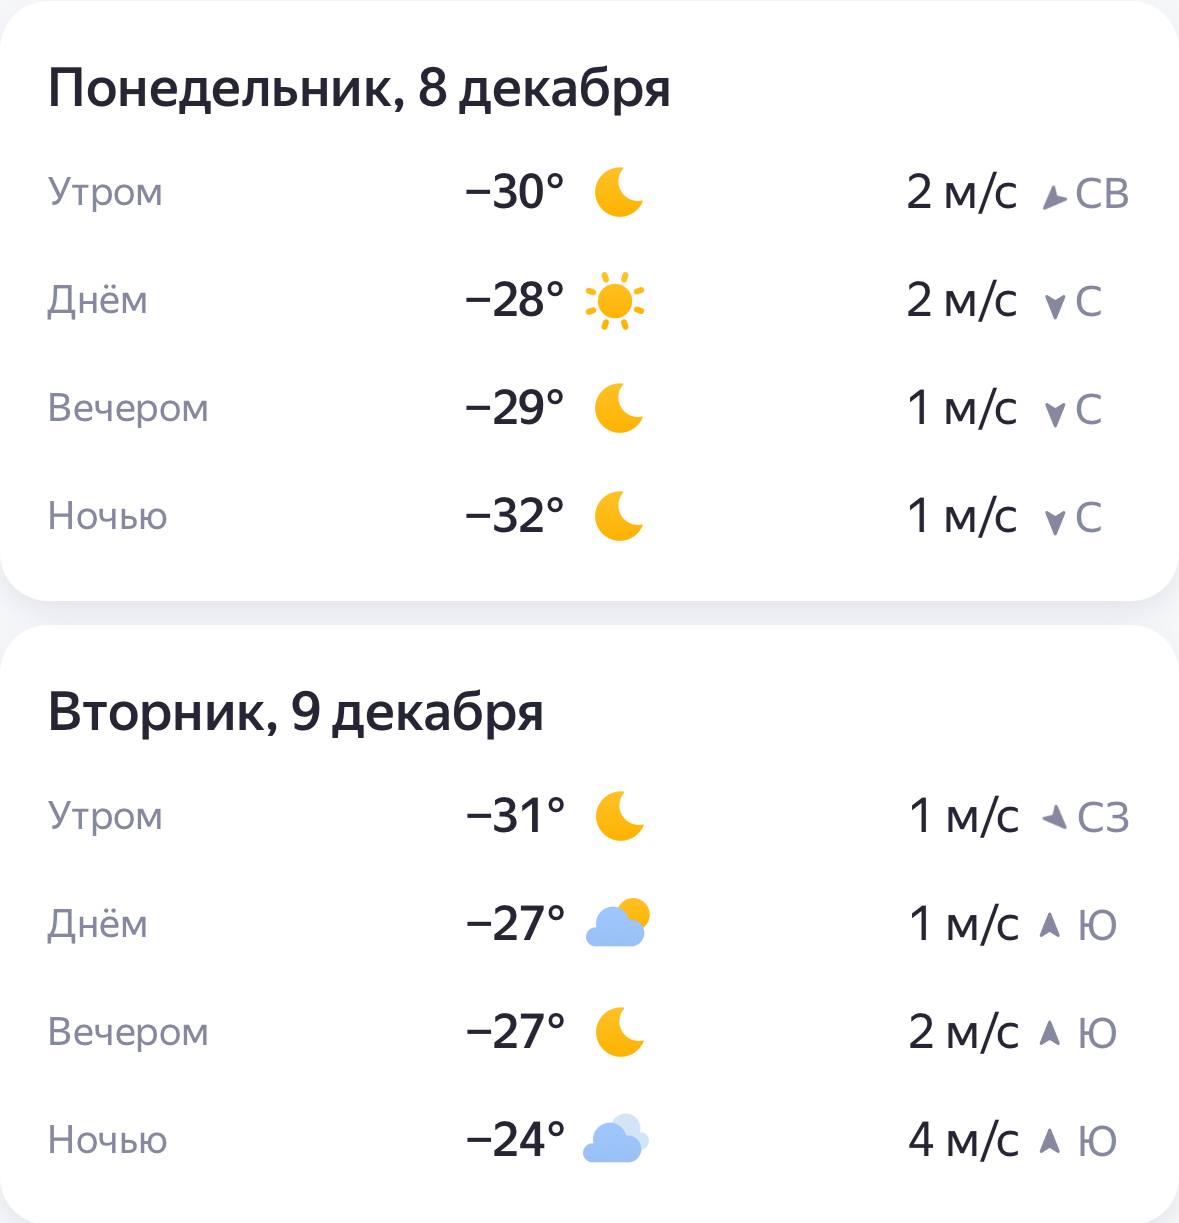Click the Ю wind arrow for Tuesday night
1179x1223 pixels.
tap(1049, 1141)
